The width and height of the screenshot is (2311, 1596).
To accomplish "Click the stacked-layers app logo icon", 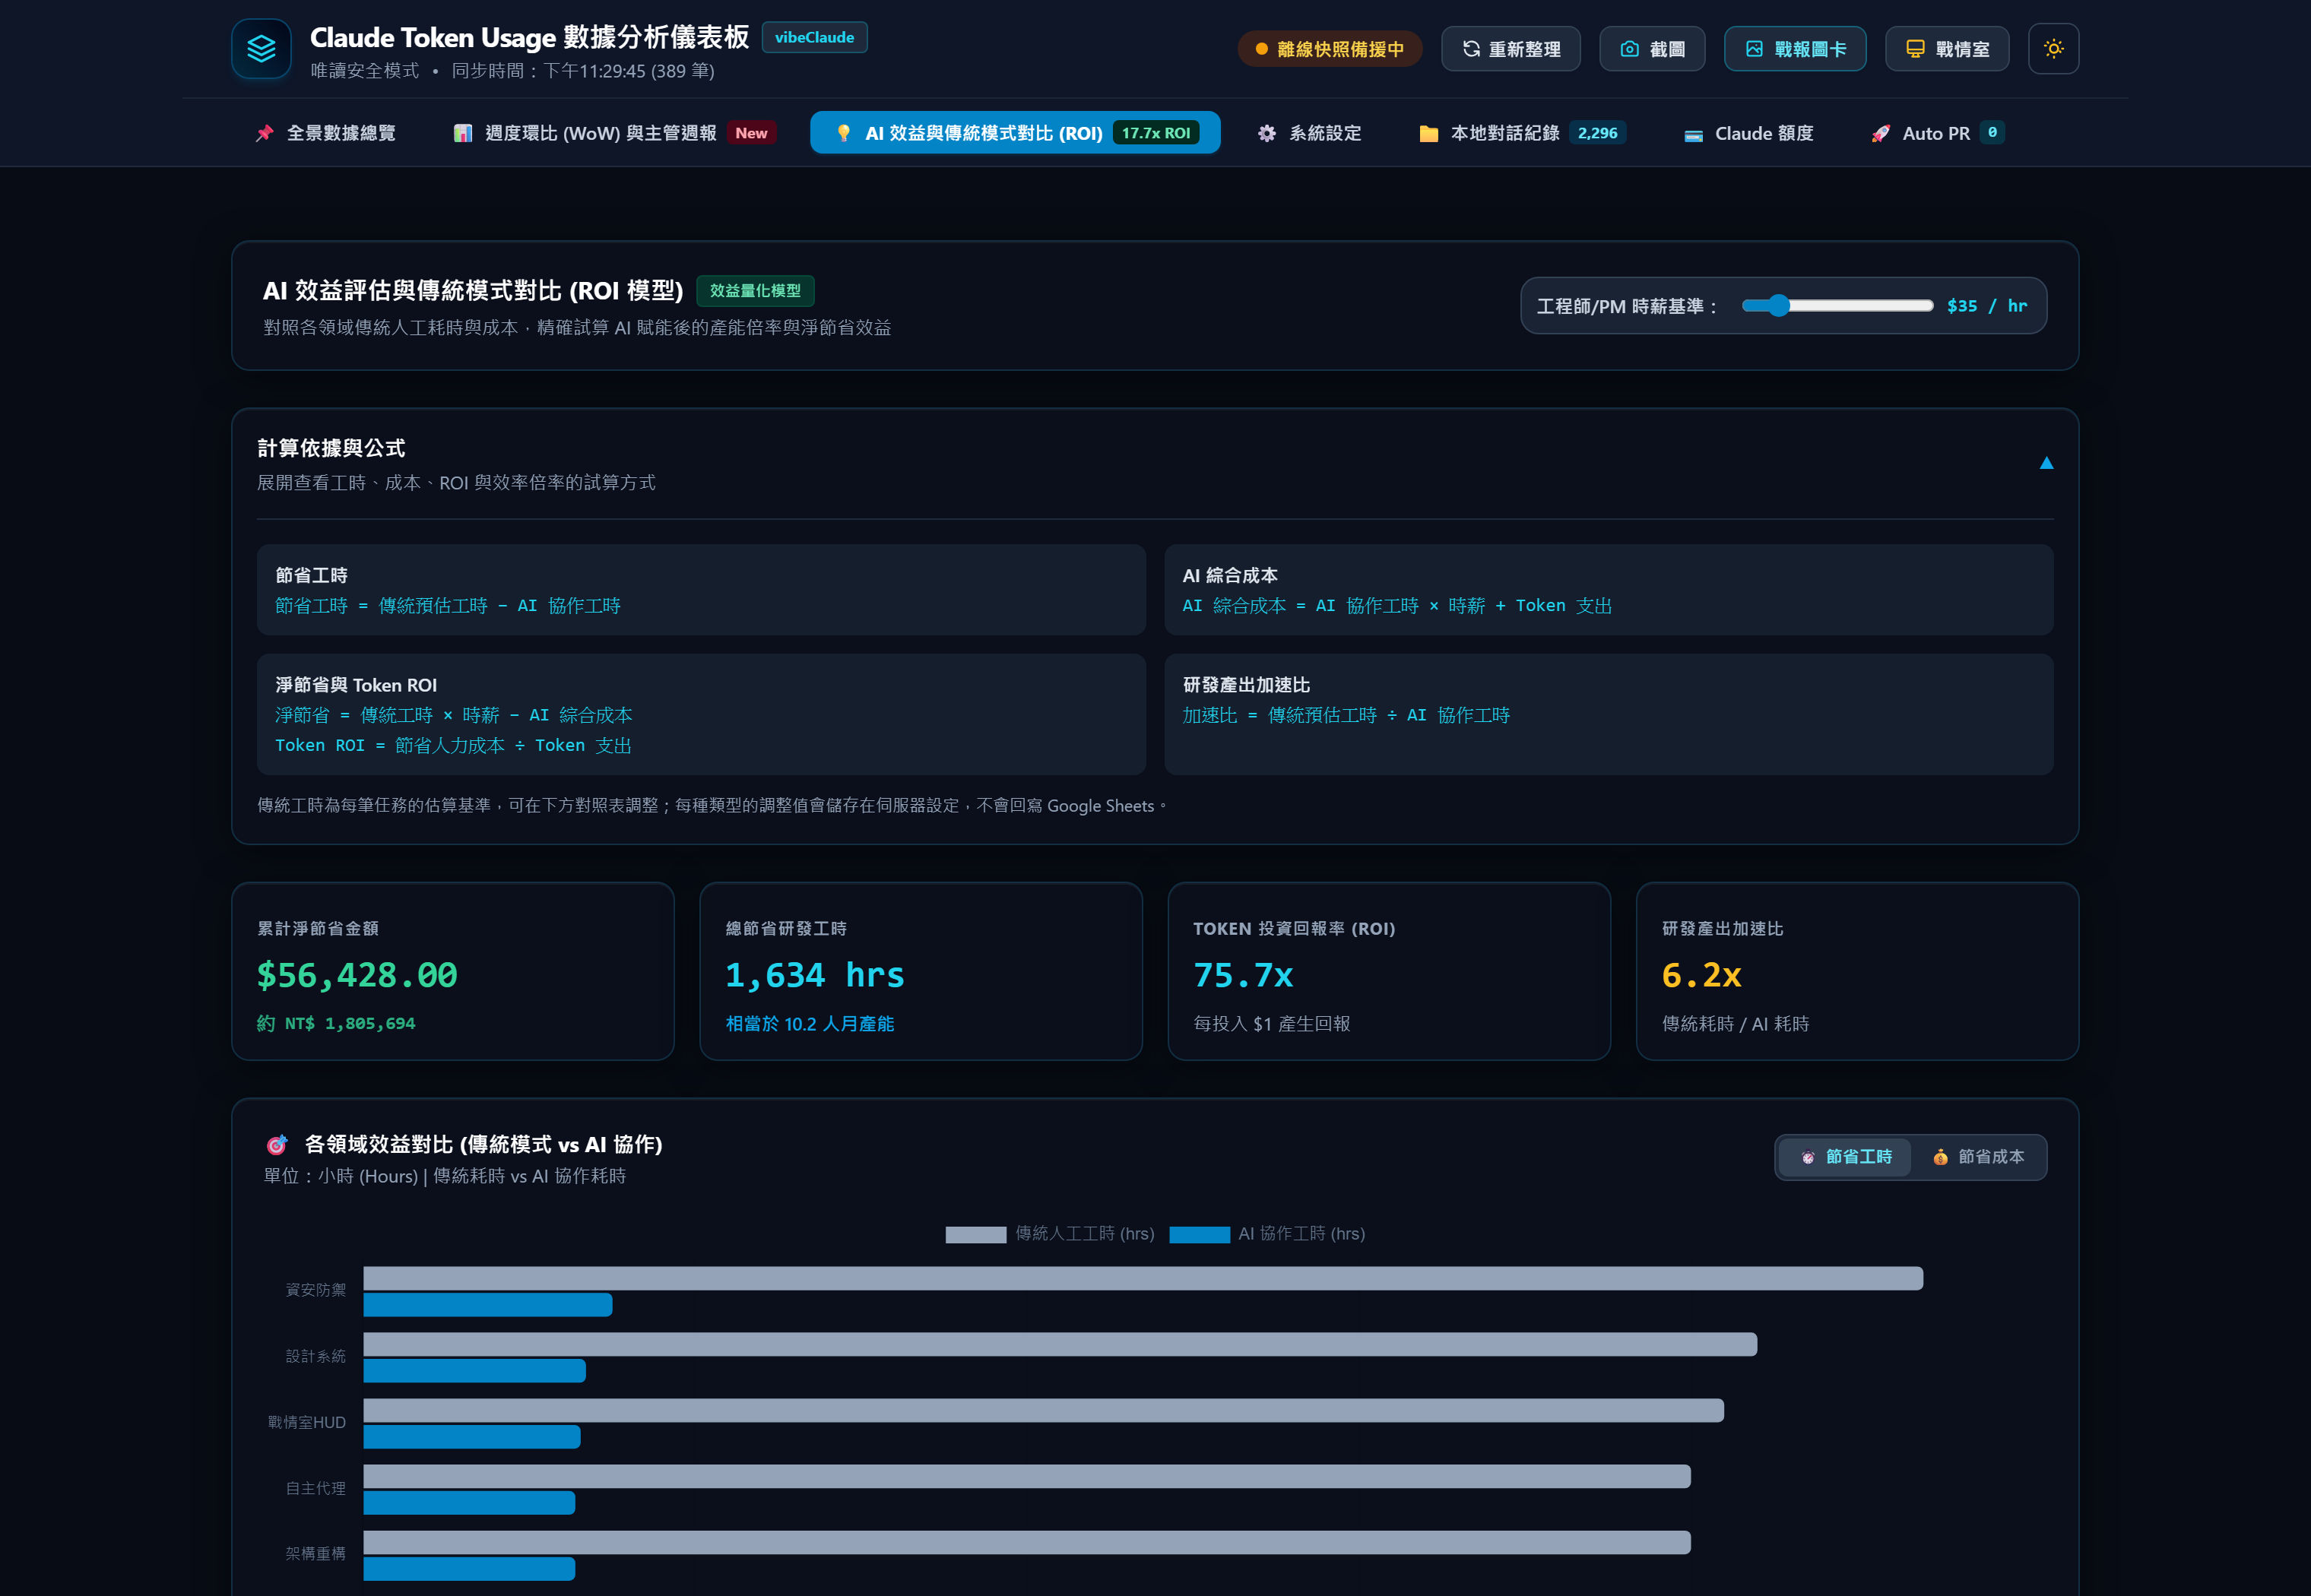I will [x=261, y=49].
